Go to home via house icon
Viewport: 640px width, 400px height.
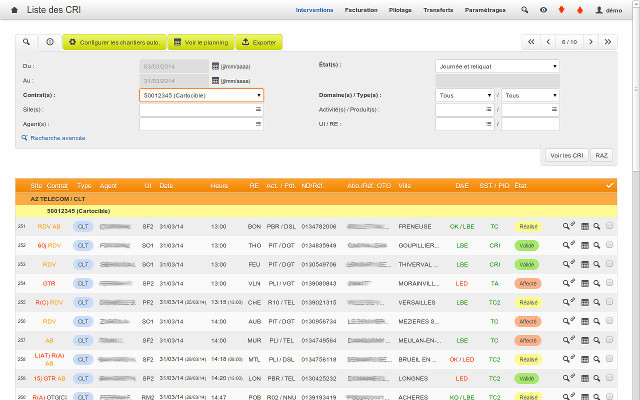(x=14, y=10)
